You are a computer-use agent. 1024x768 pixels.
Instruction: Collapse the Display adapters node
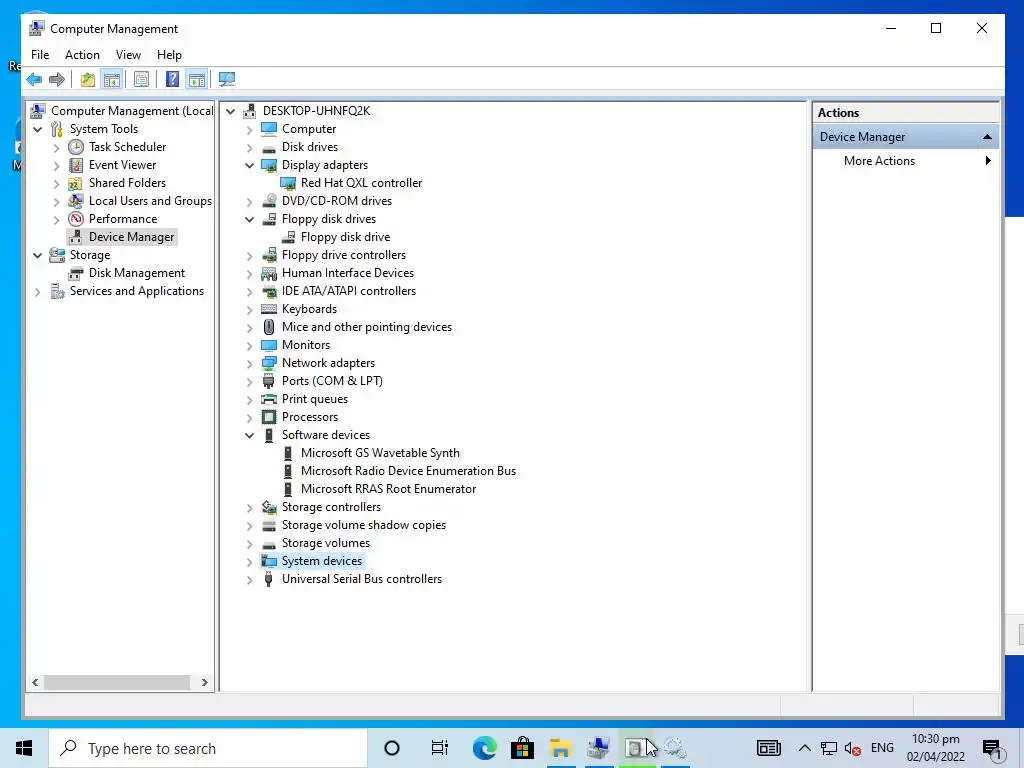pyautogui.click(x=249, y=165)
